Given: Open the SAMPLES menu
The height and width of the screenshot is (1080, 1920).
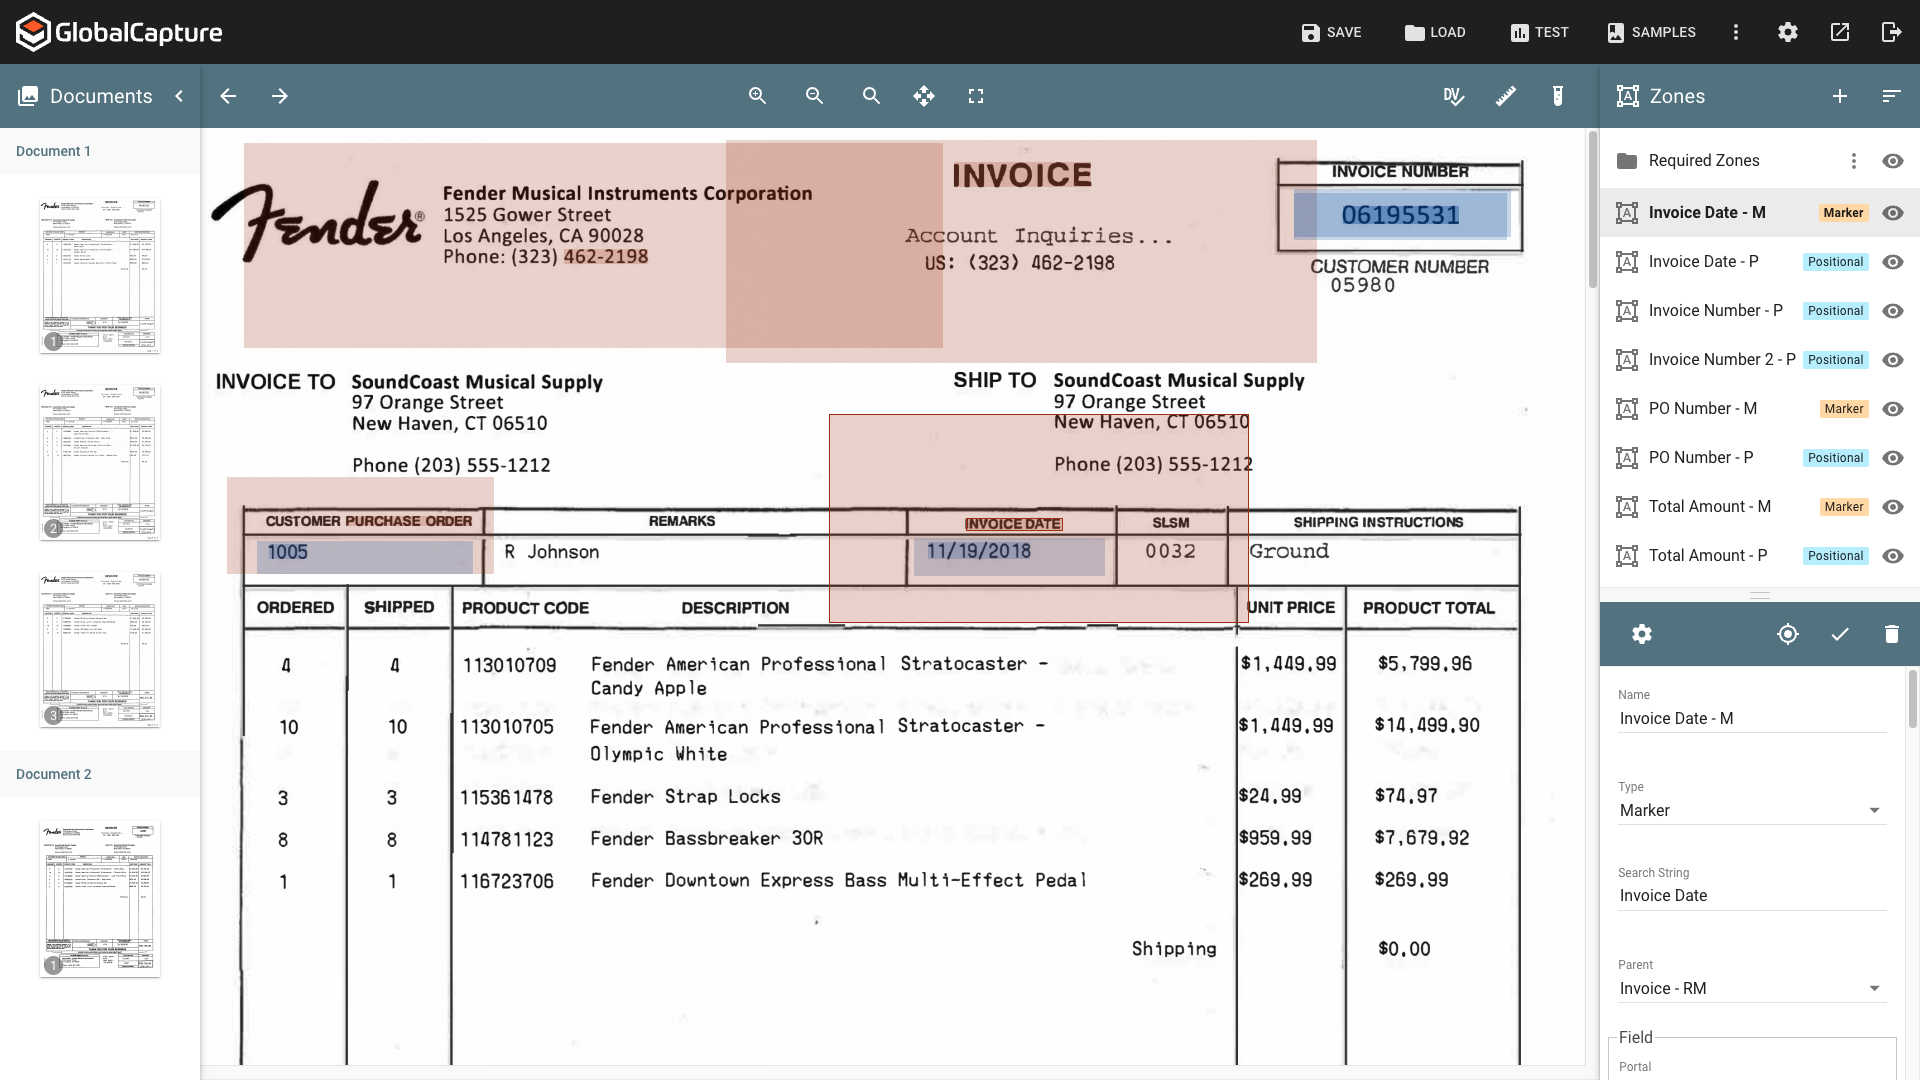Looking at the screenshot, I should click(1651, 32).
